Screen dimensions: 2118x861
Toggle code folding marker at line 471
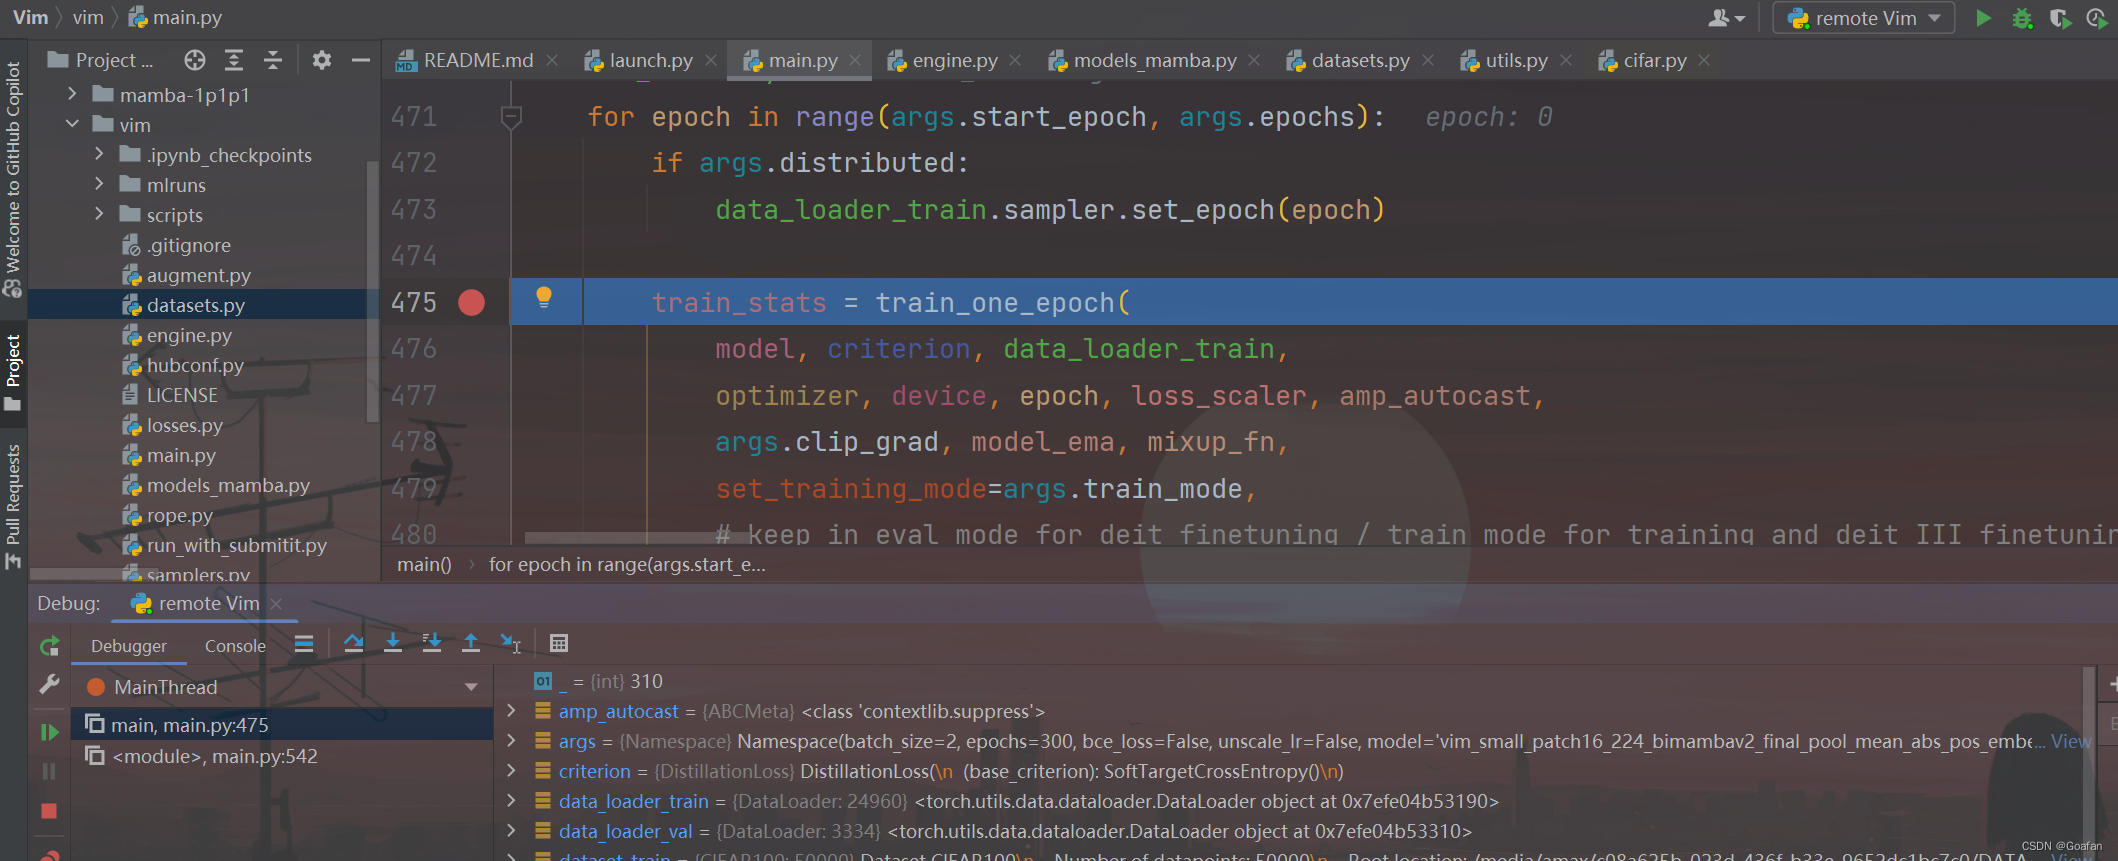click(511, 117)
